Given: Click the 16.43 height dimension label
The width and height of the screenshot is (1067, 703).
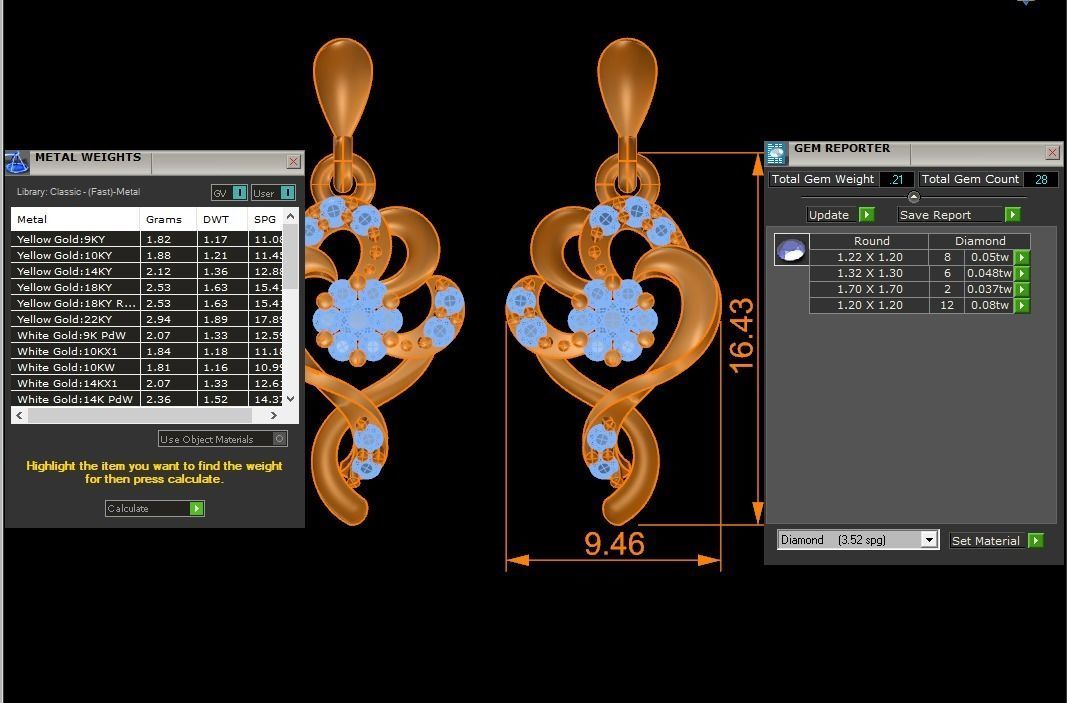Looking at the screenshot, I should (x=742, y=335).
